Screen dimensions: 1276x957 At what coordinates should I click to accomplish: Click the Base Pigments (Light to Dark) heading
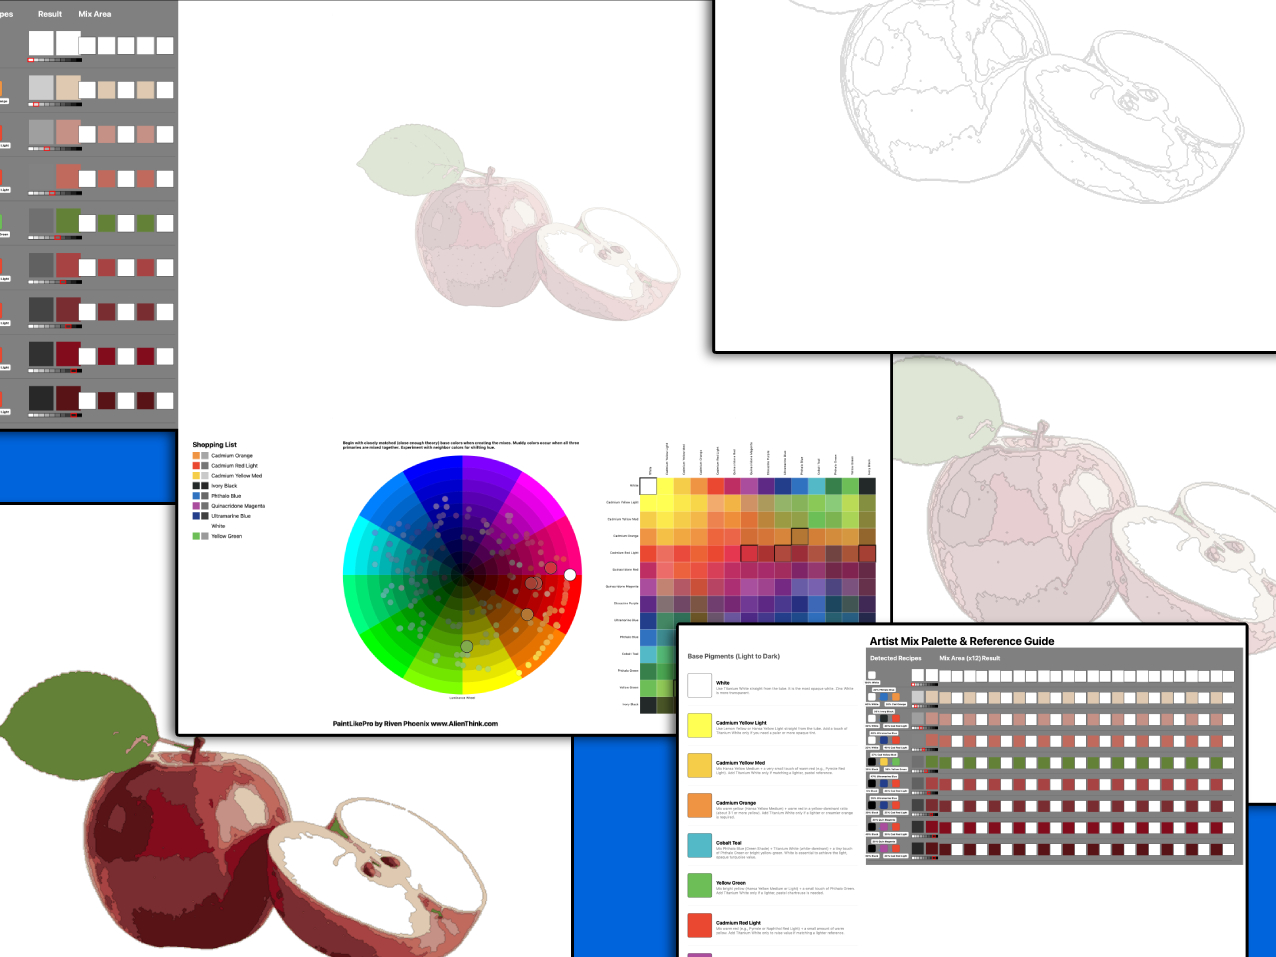coord(733,656)
